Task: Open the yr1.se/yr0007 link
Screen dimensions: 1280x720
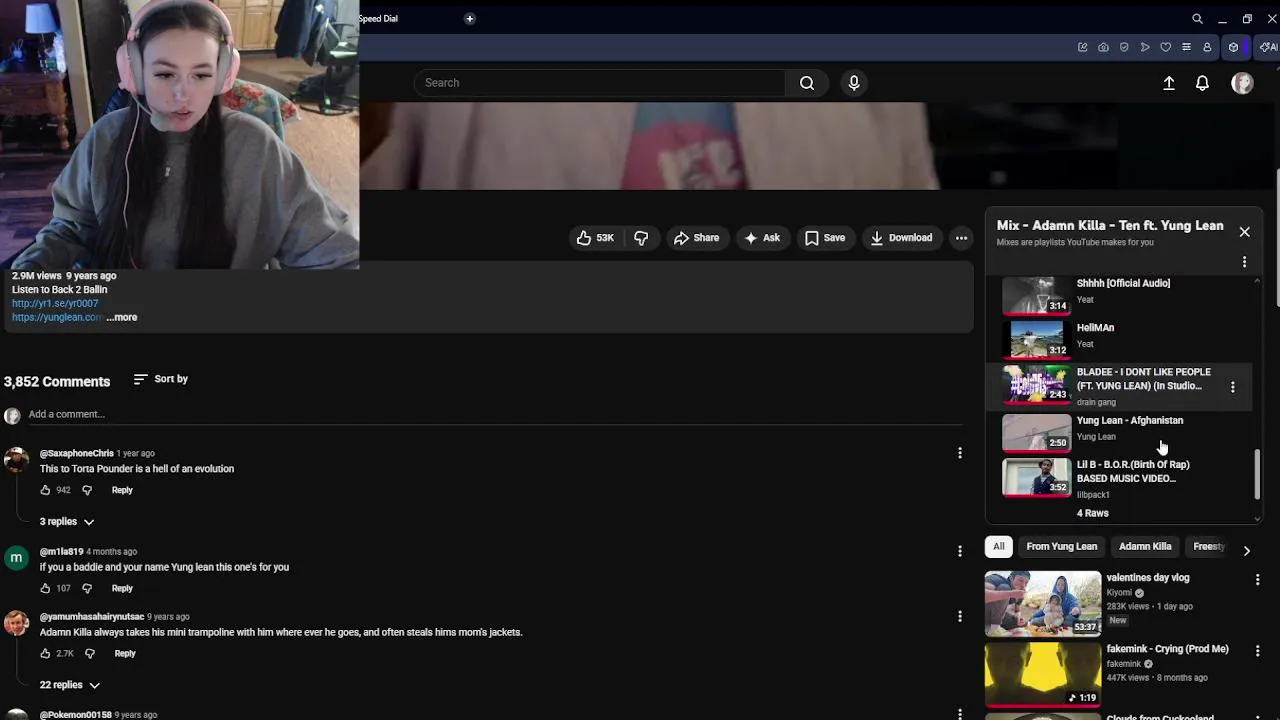Action: click(55, 303)
